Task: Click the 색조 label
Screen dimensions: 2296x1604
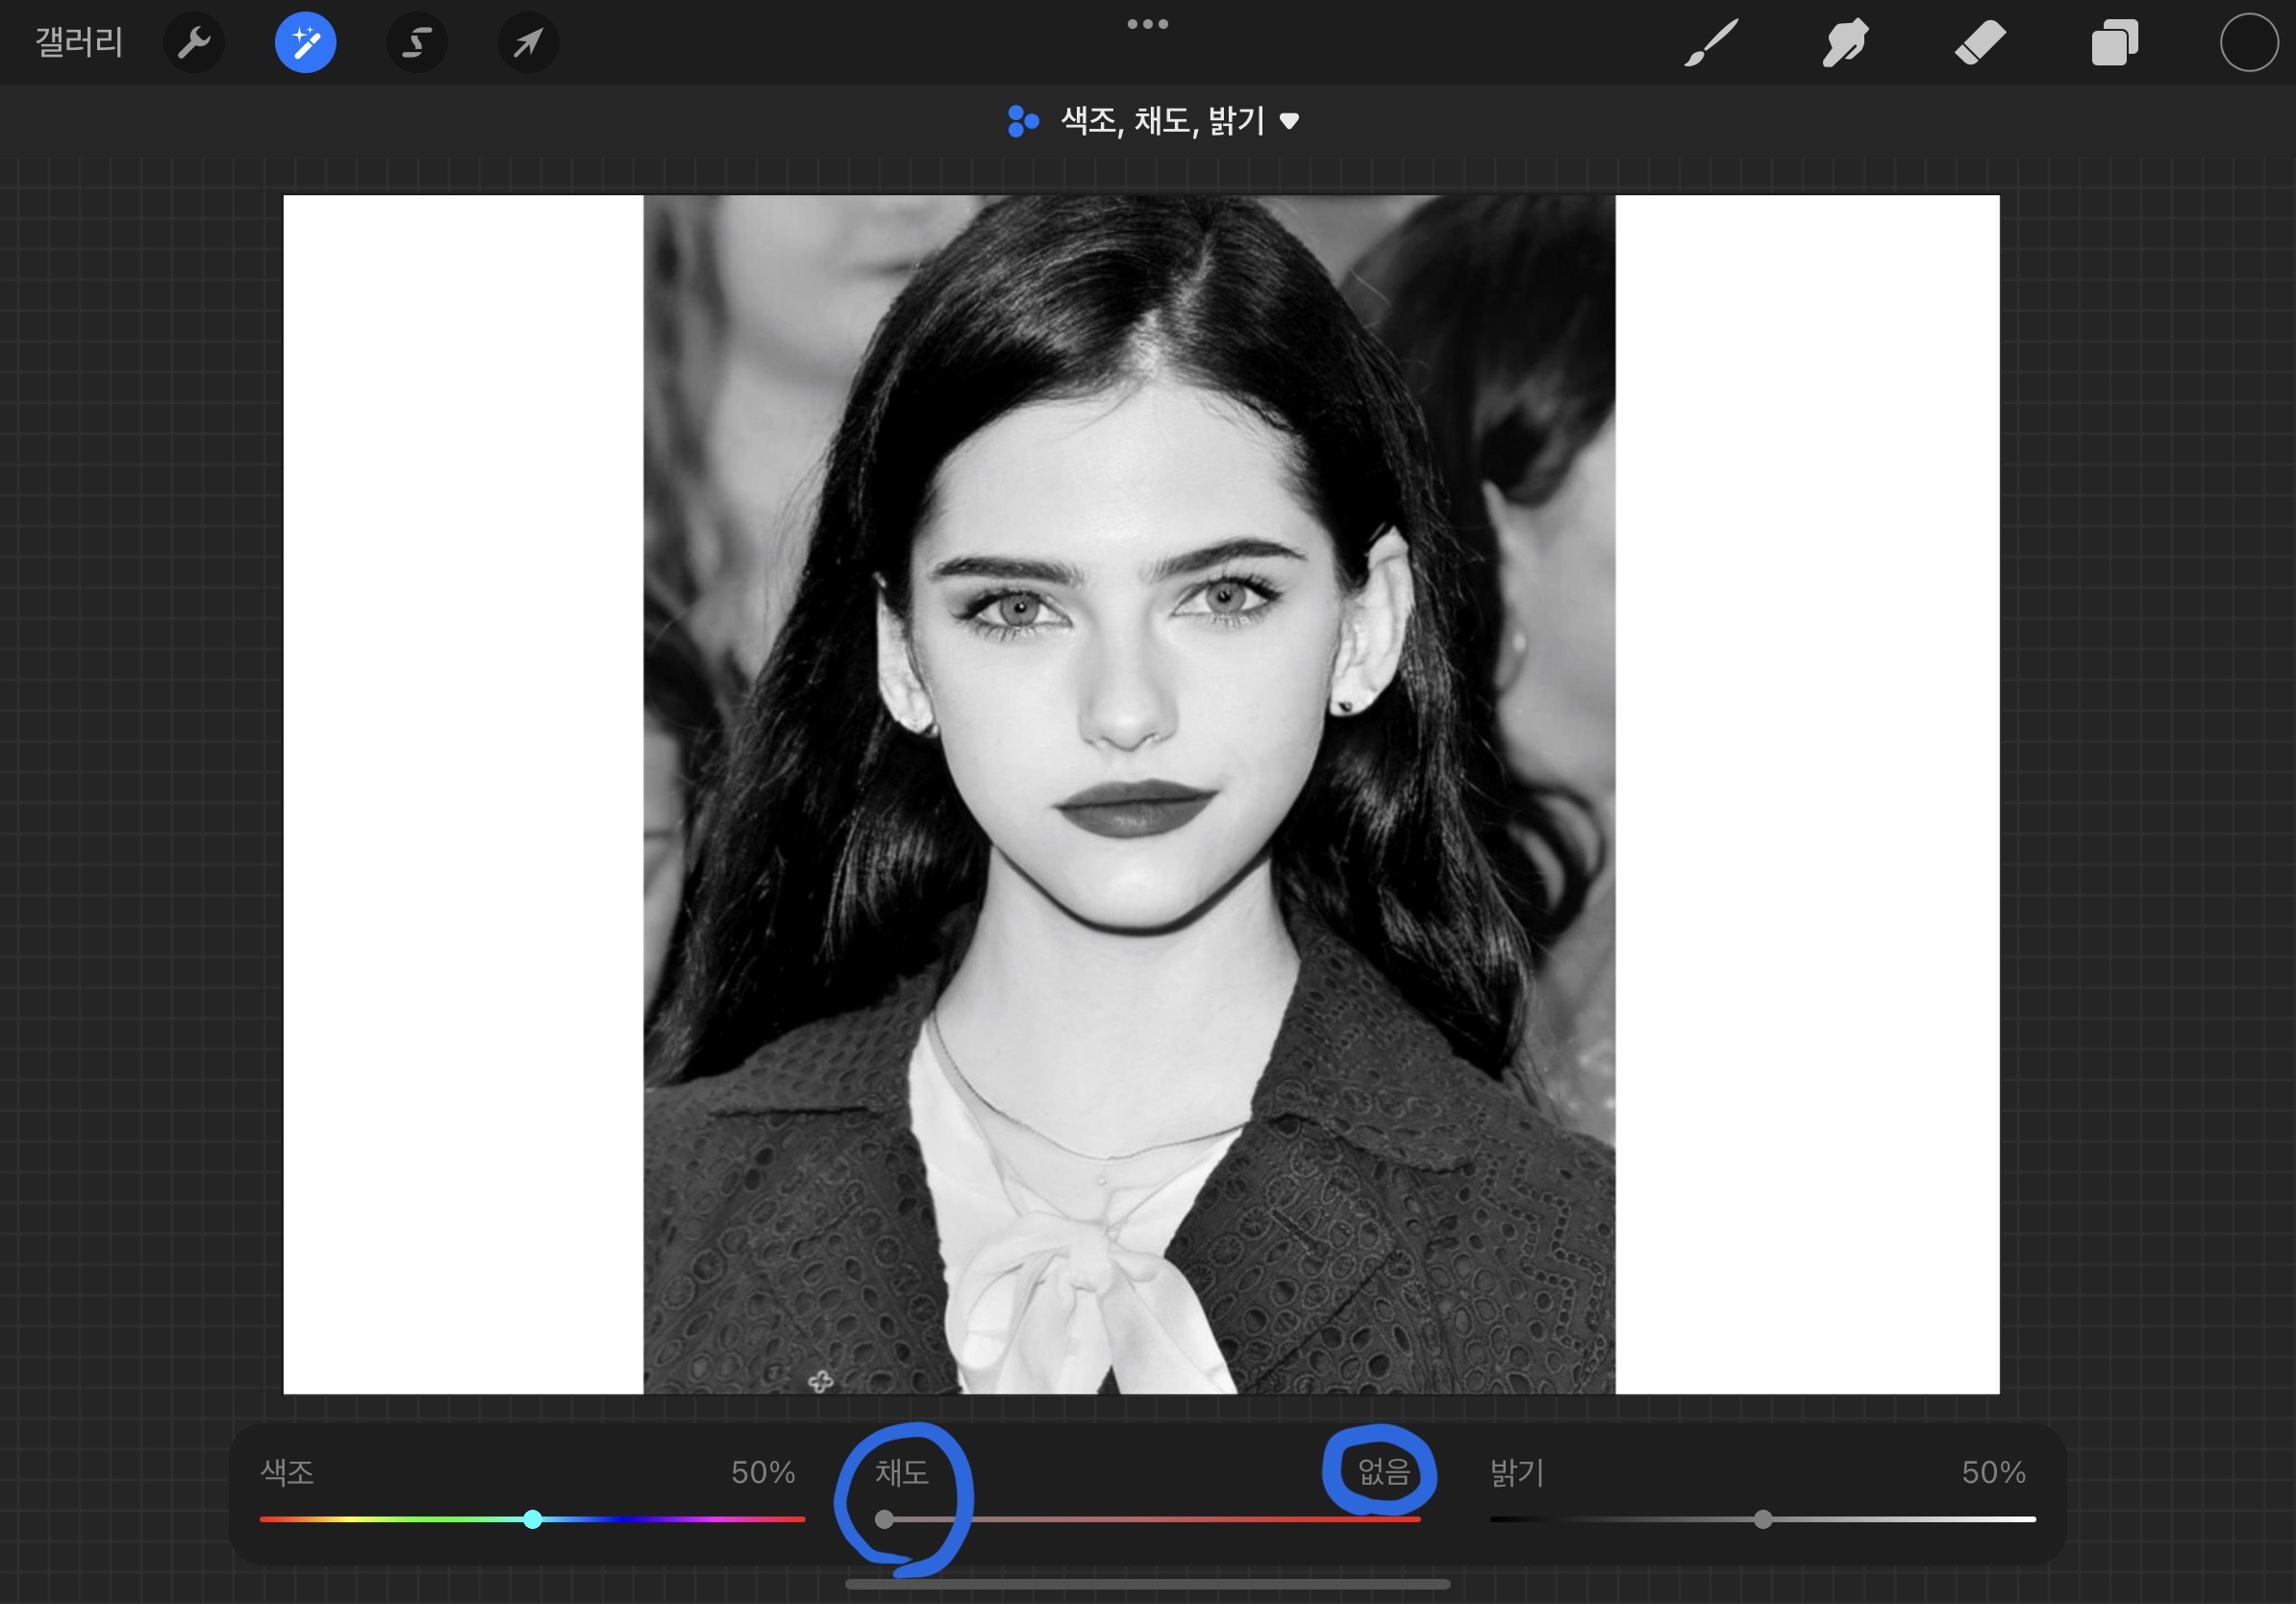Action: tap(287, 1472)
